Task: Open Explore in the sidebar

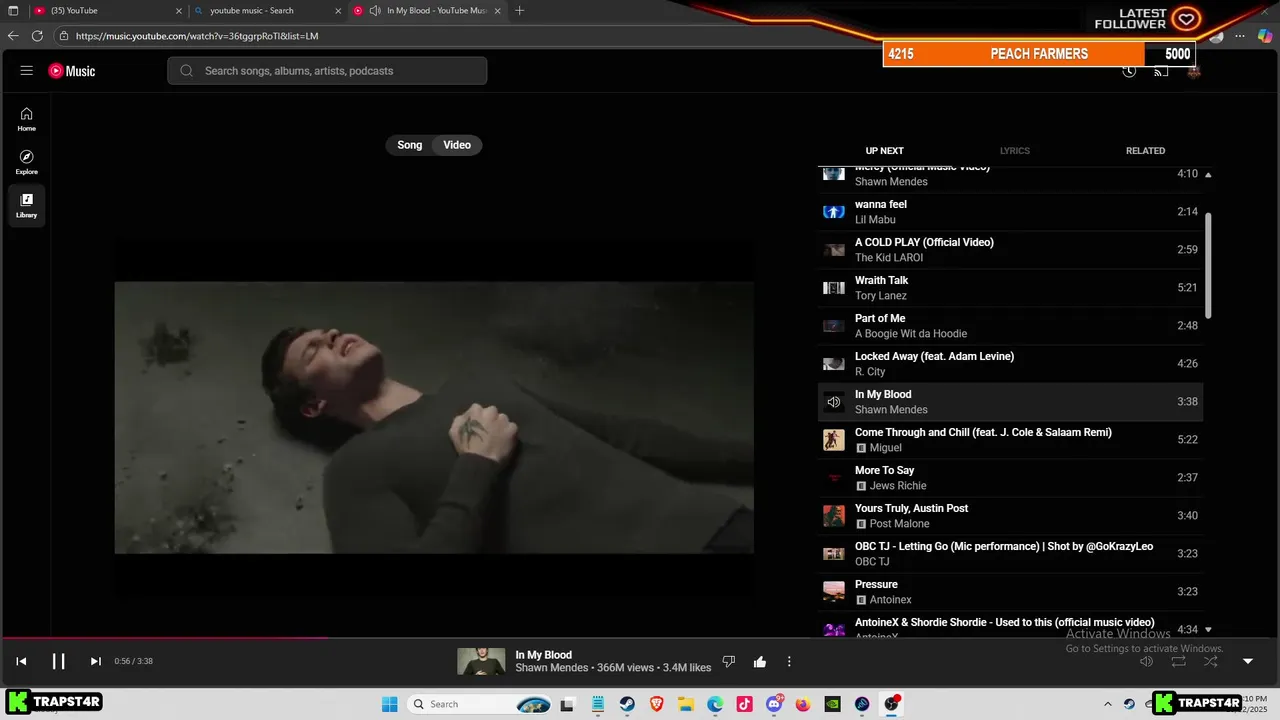Action: tap(27, 162)
